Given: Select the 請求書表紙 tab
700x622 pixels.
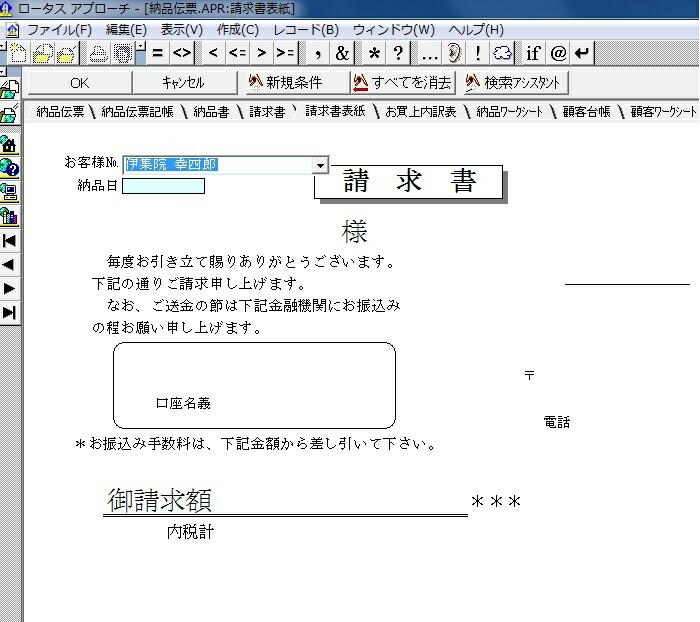Looking at the screenshot, I should [335, 111].
